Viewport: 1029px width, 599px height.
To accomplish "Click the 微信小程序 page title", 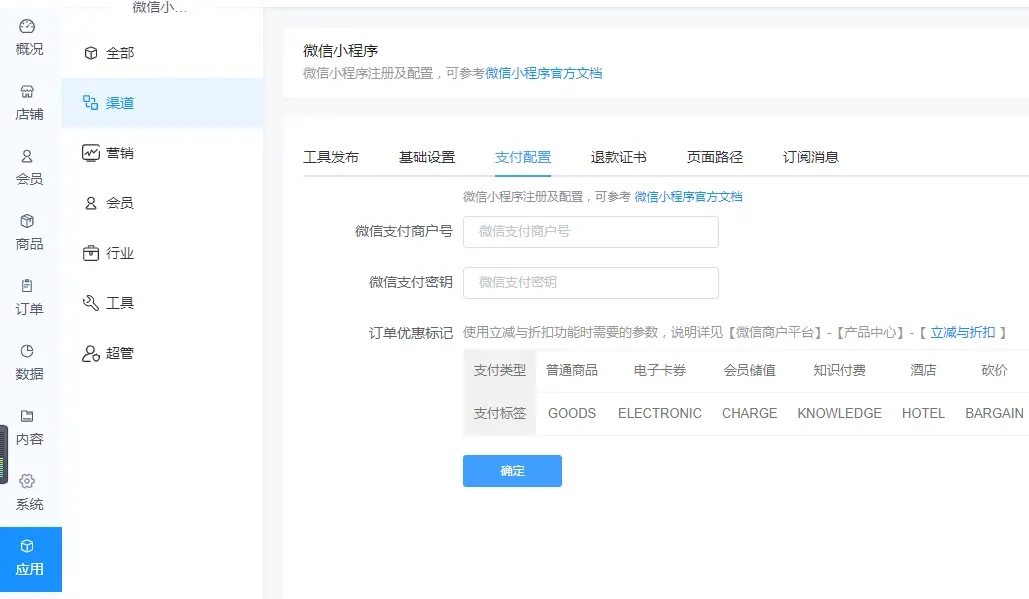I will pos(341,51).
